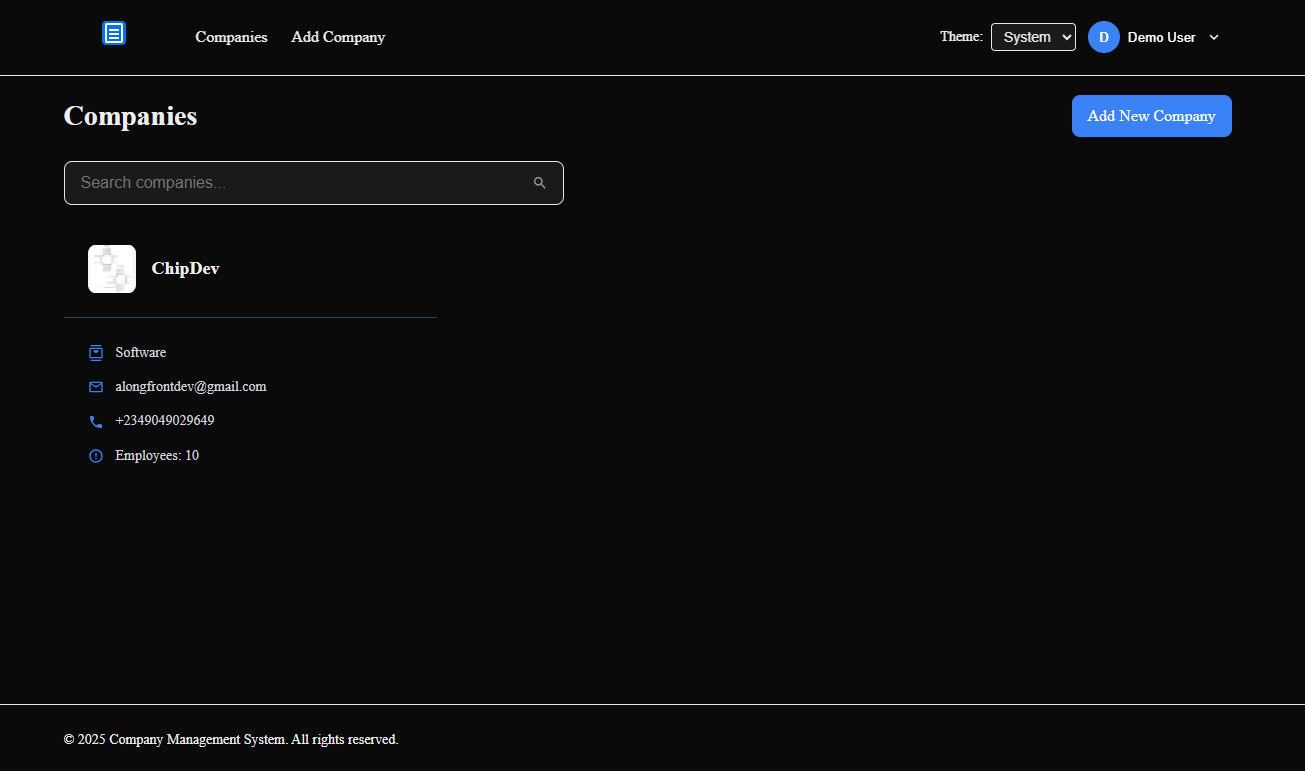Click the ChipDev company logo thumbnail
Image resolution: width=1305 pixels, height=771 pixels.
coord(112,269)
